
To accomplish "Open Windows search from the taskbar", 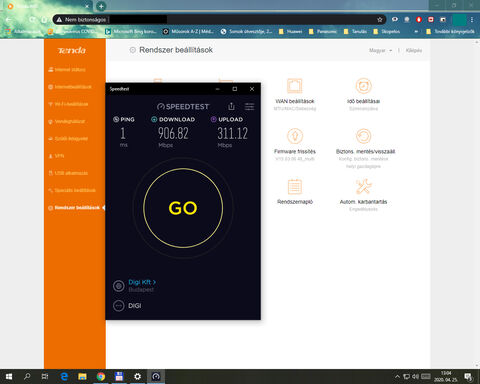I will [x=27, y=377].
